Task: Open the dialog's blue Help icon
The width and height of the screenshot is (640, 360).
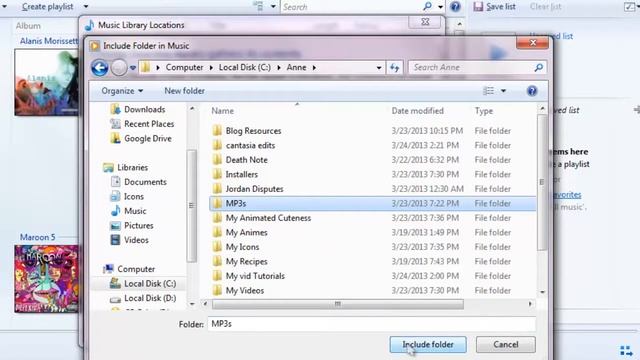Action: [x=532, y=91]
